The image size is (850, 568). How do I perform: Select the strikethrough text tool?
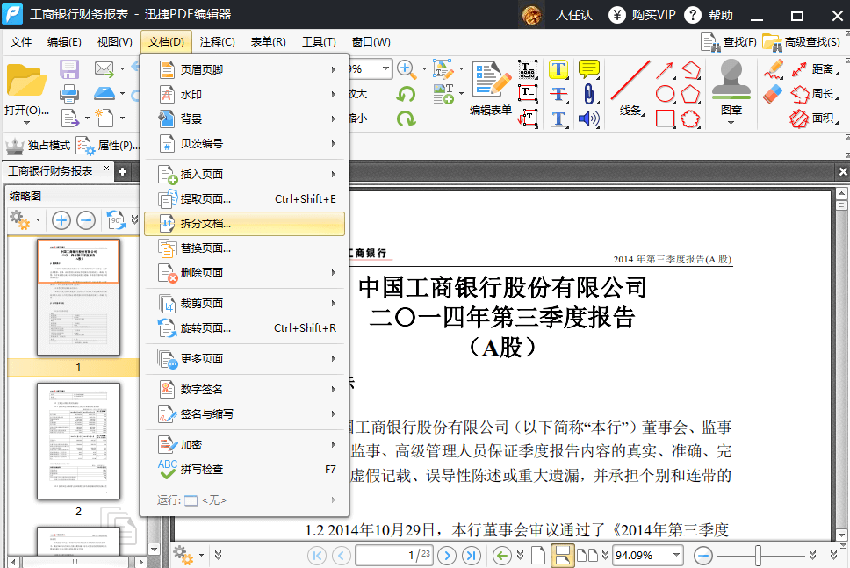pyautogui.click(x=558, y=94)
